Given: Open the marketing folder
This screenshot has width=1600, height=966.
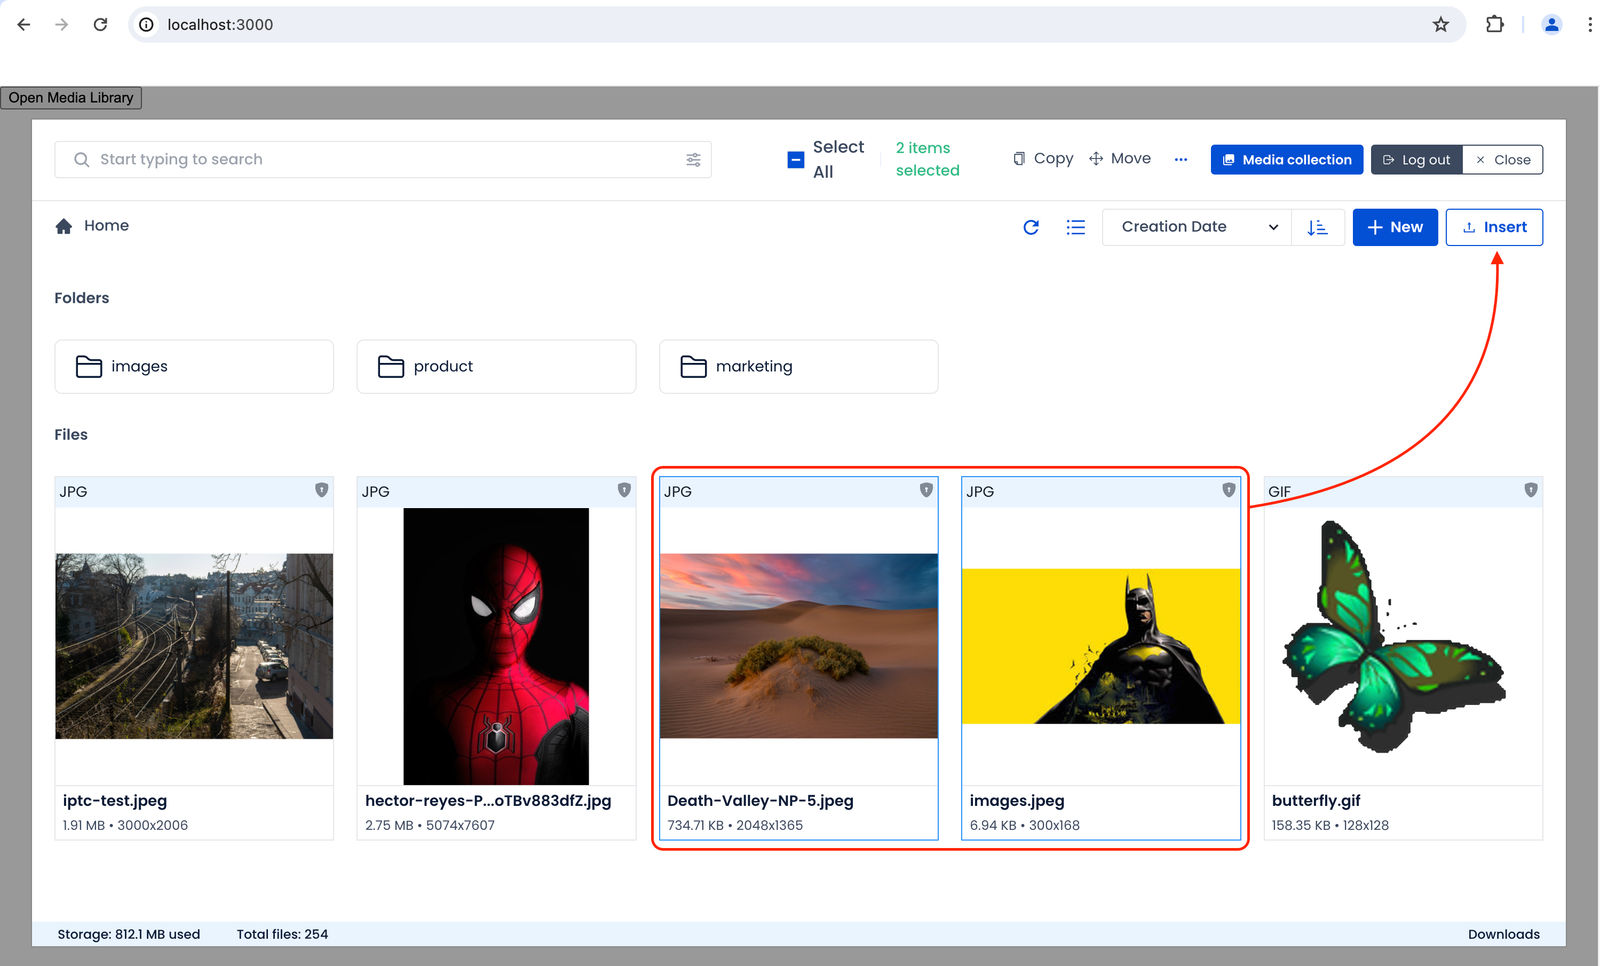Looking at the screenshot, I should coord(799,366).
